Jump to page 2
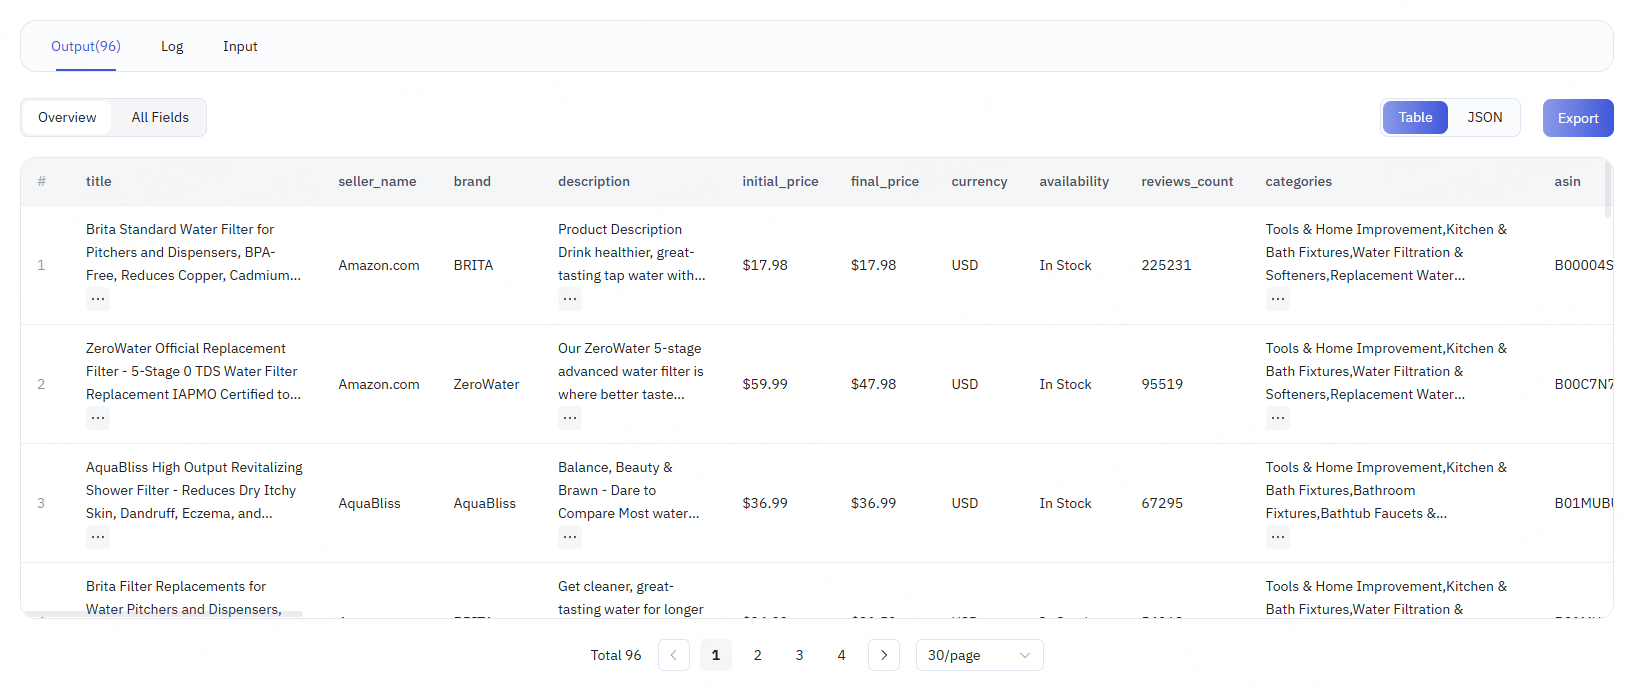Viewport: 1627px width, 690px height. click(x=758, y=655)
